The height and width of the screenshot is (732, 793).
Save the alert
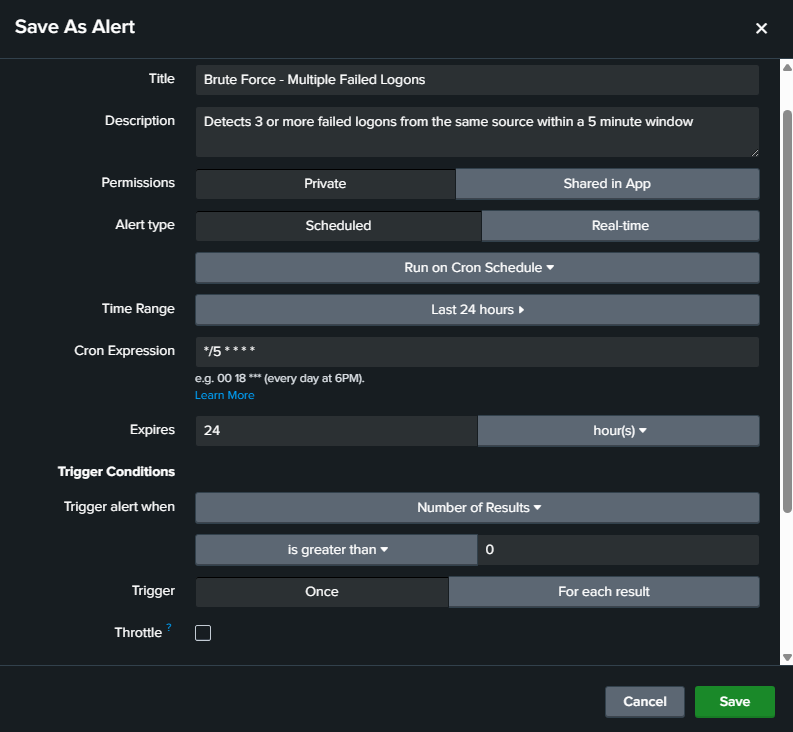point(734,702)
